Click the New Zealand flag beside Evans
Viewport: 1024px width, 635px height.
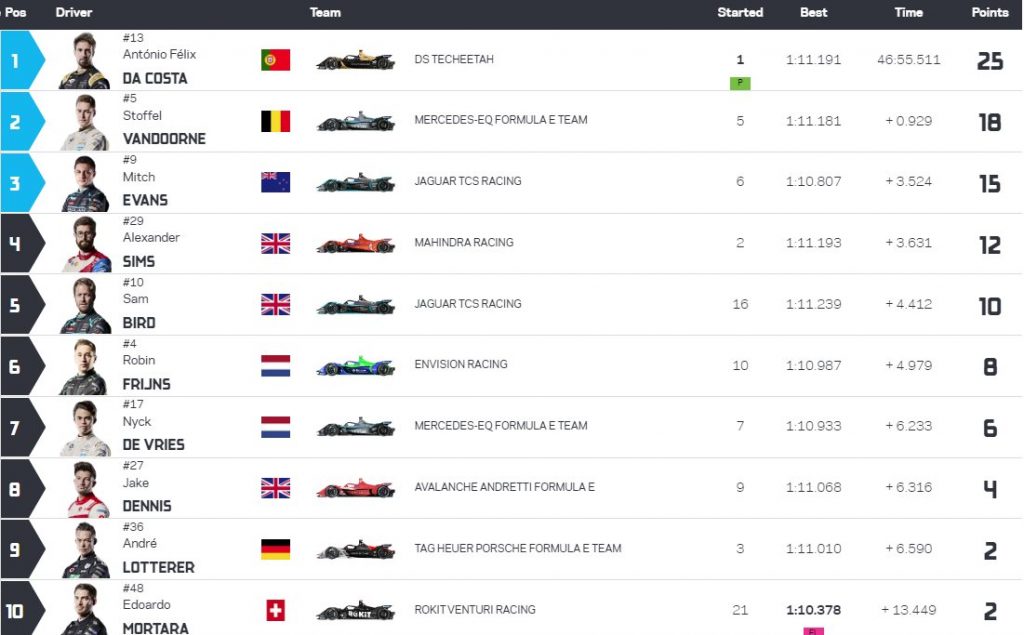[x=276, y=182]
